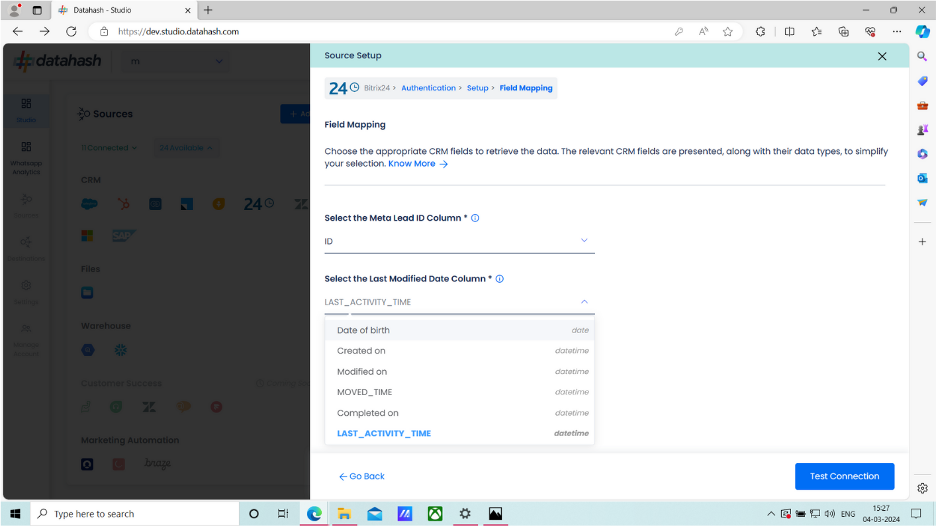Open the Mail app from the taskbar
The image size is (936, 526).
[x=374, y=513]
